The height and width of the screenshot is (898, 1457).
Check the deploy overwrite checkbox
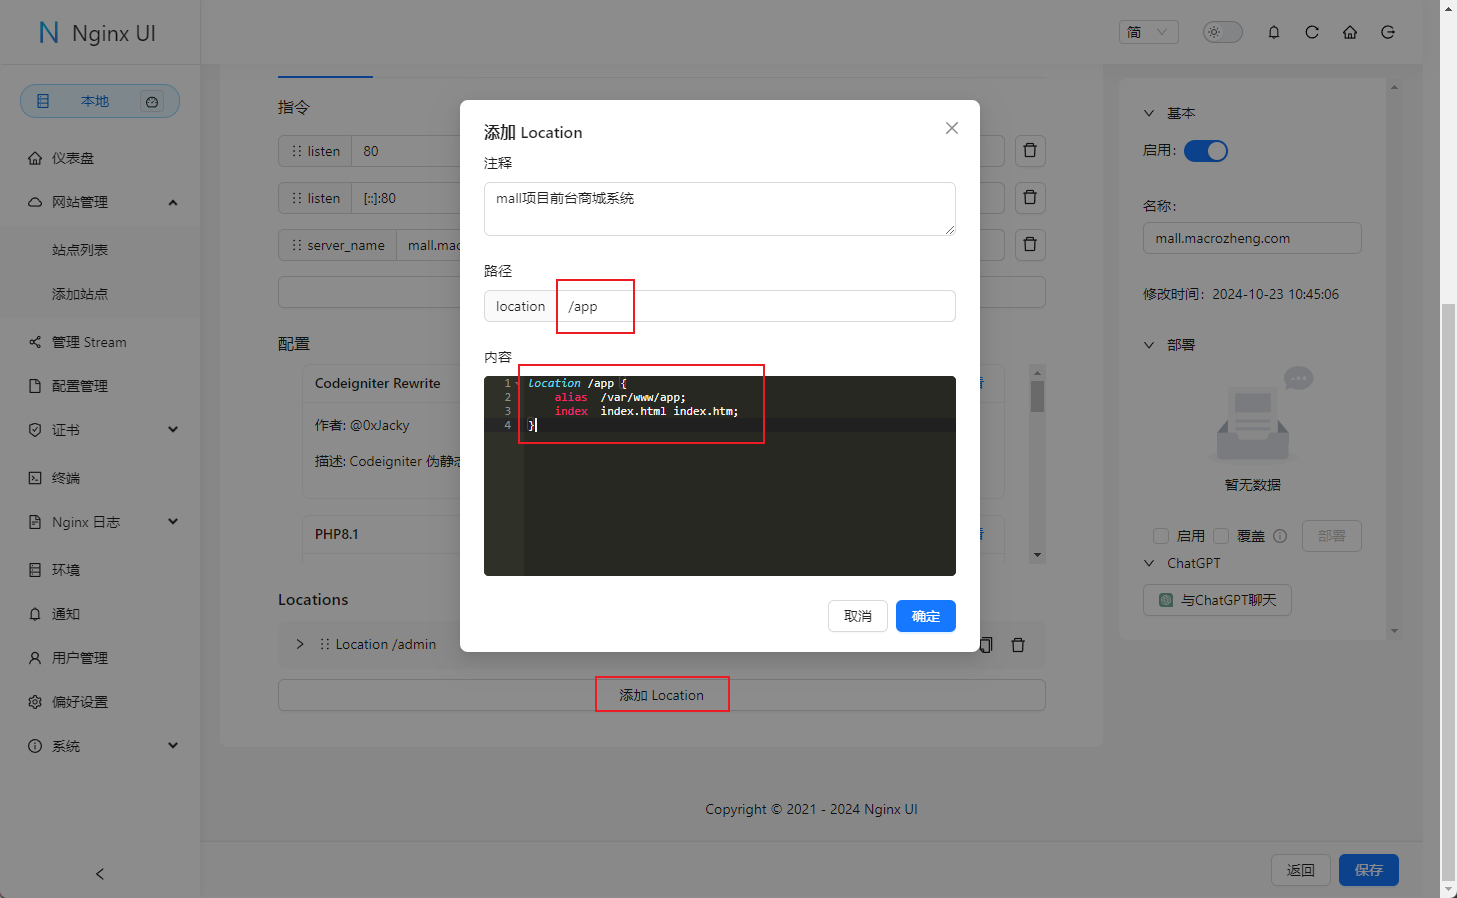[x=1221, y=536]
